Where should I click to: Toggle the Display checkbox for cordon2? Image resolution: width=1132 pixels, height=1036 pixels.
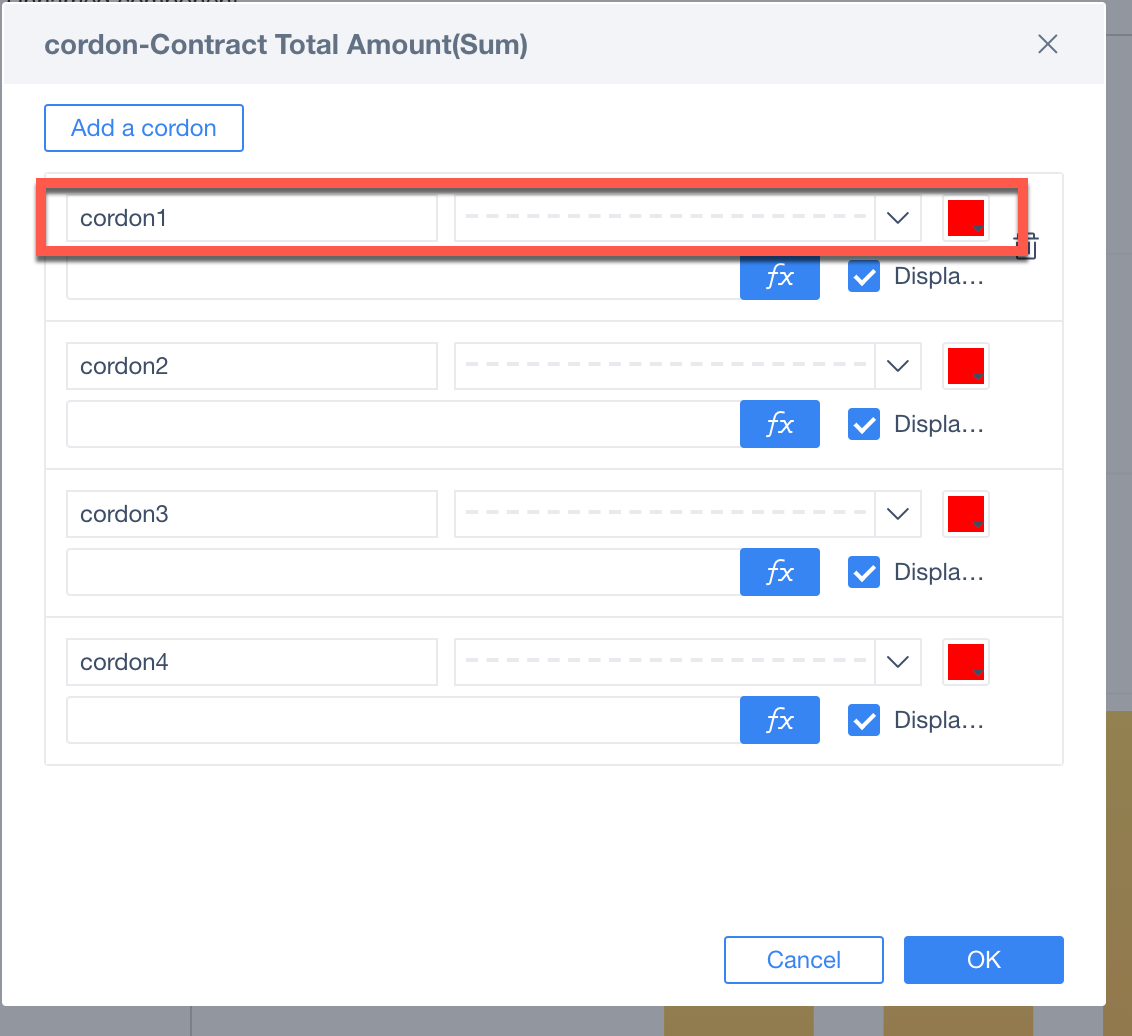[864, 424]
